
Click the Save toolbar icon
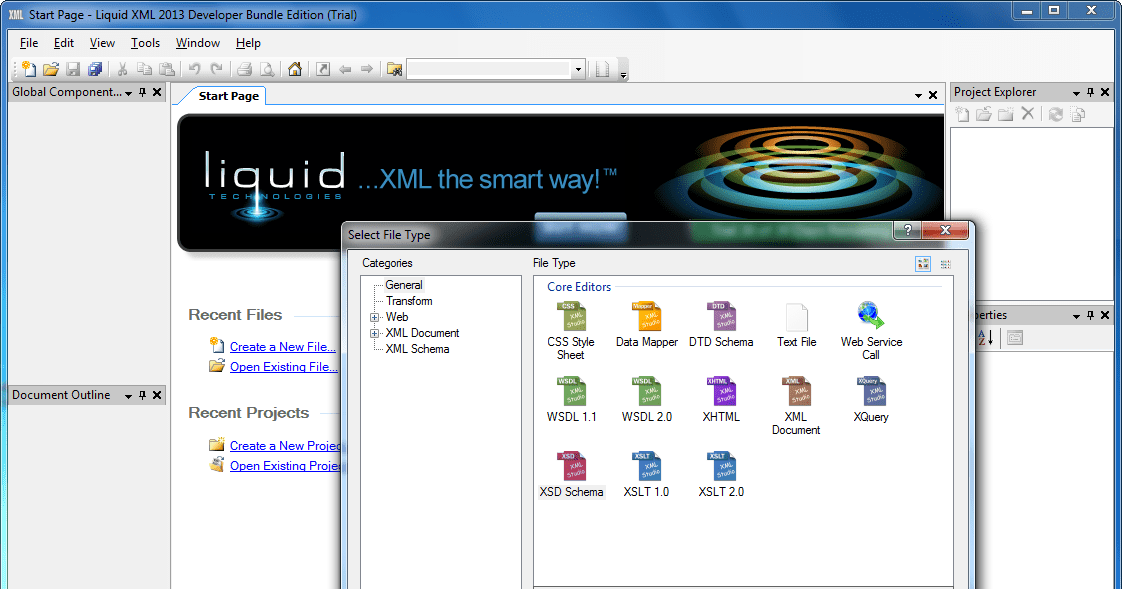[x=73, y=69]
